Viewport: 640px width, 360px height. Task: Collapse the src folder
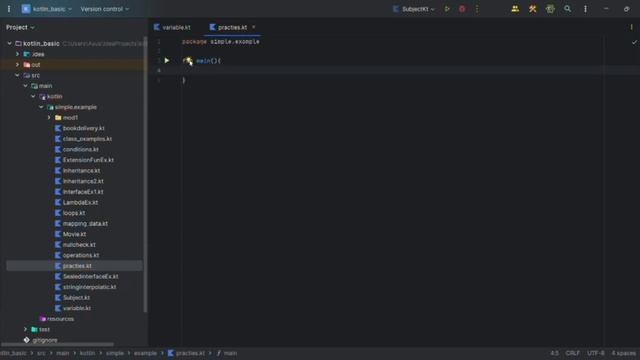(17, 75)
